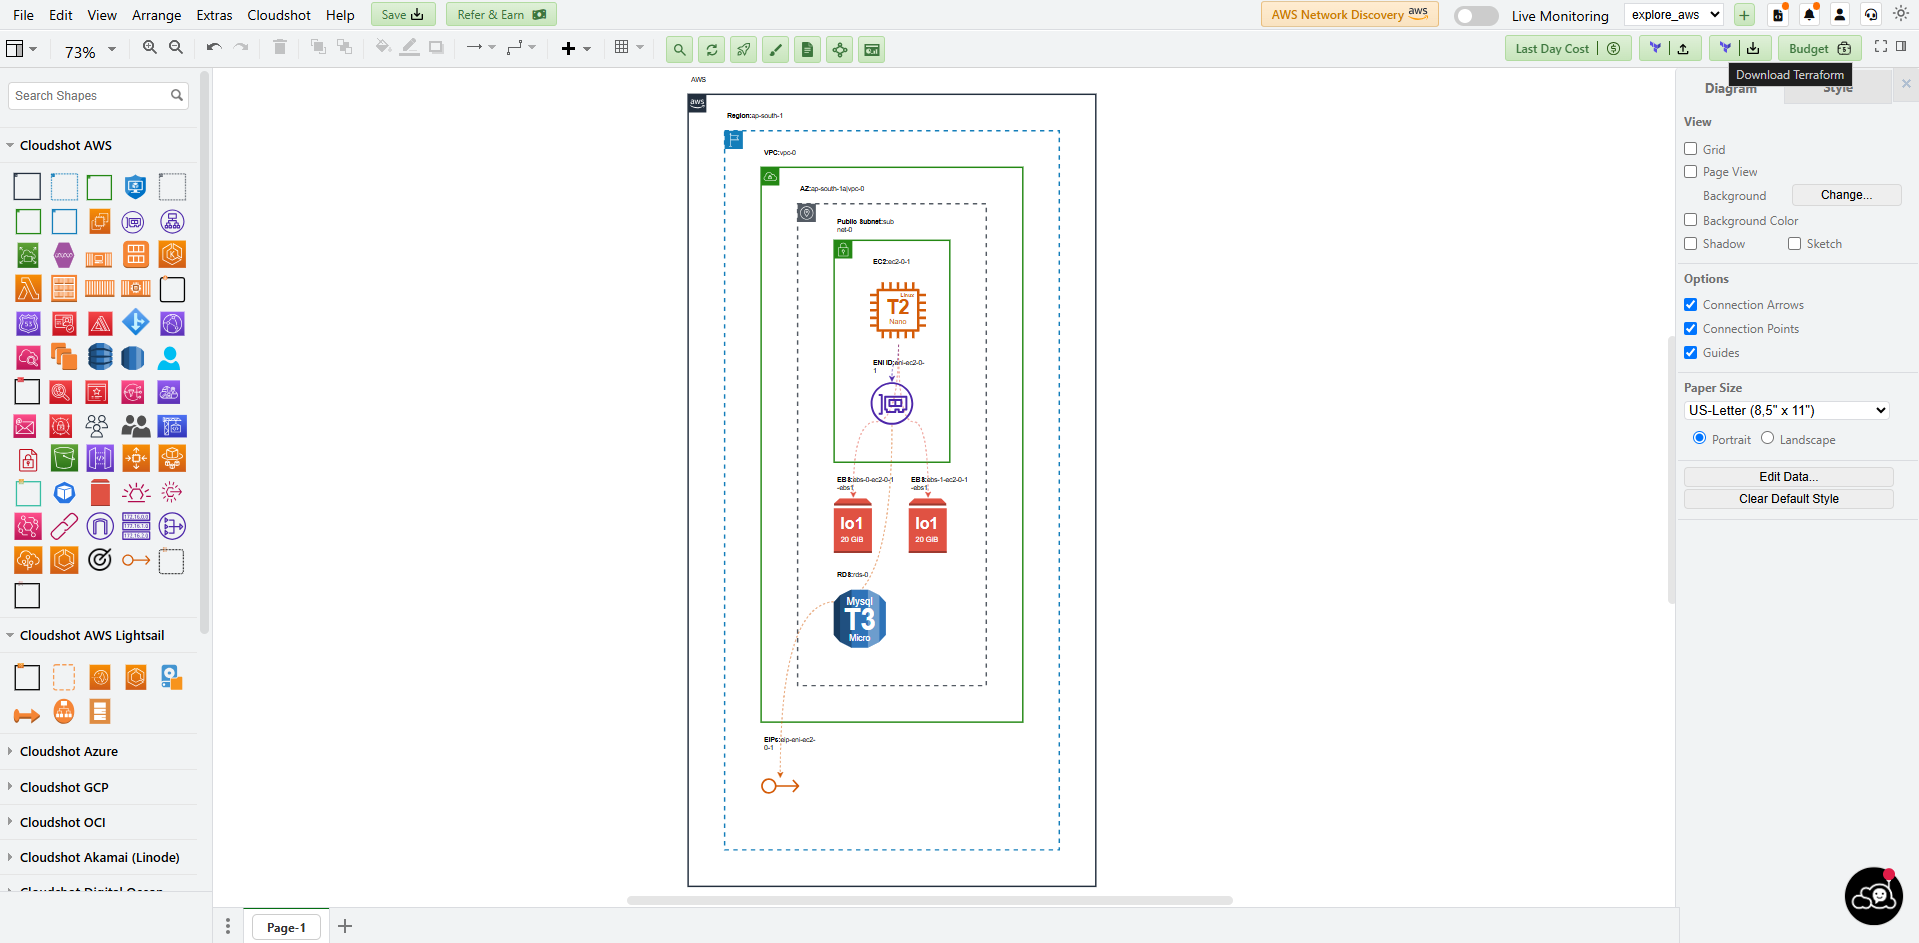1919x943 pixels.
Task: Click the green rocket toolbar icon
Action: point(744,49)
